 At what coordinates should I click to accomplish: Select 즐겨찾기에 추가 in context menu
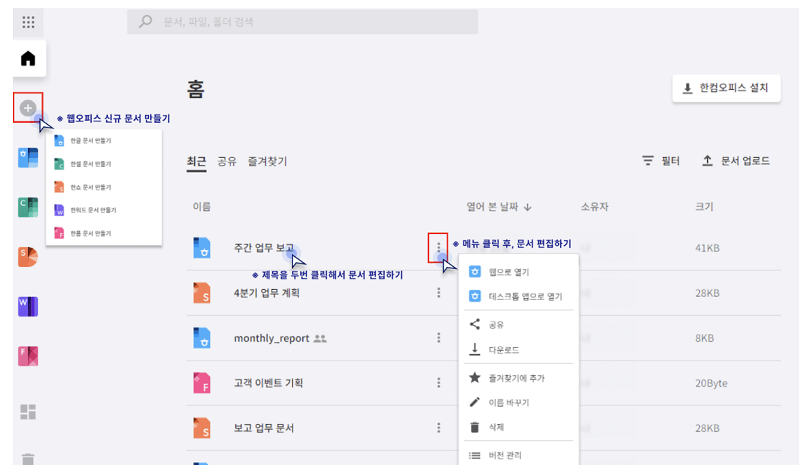518,378
